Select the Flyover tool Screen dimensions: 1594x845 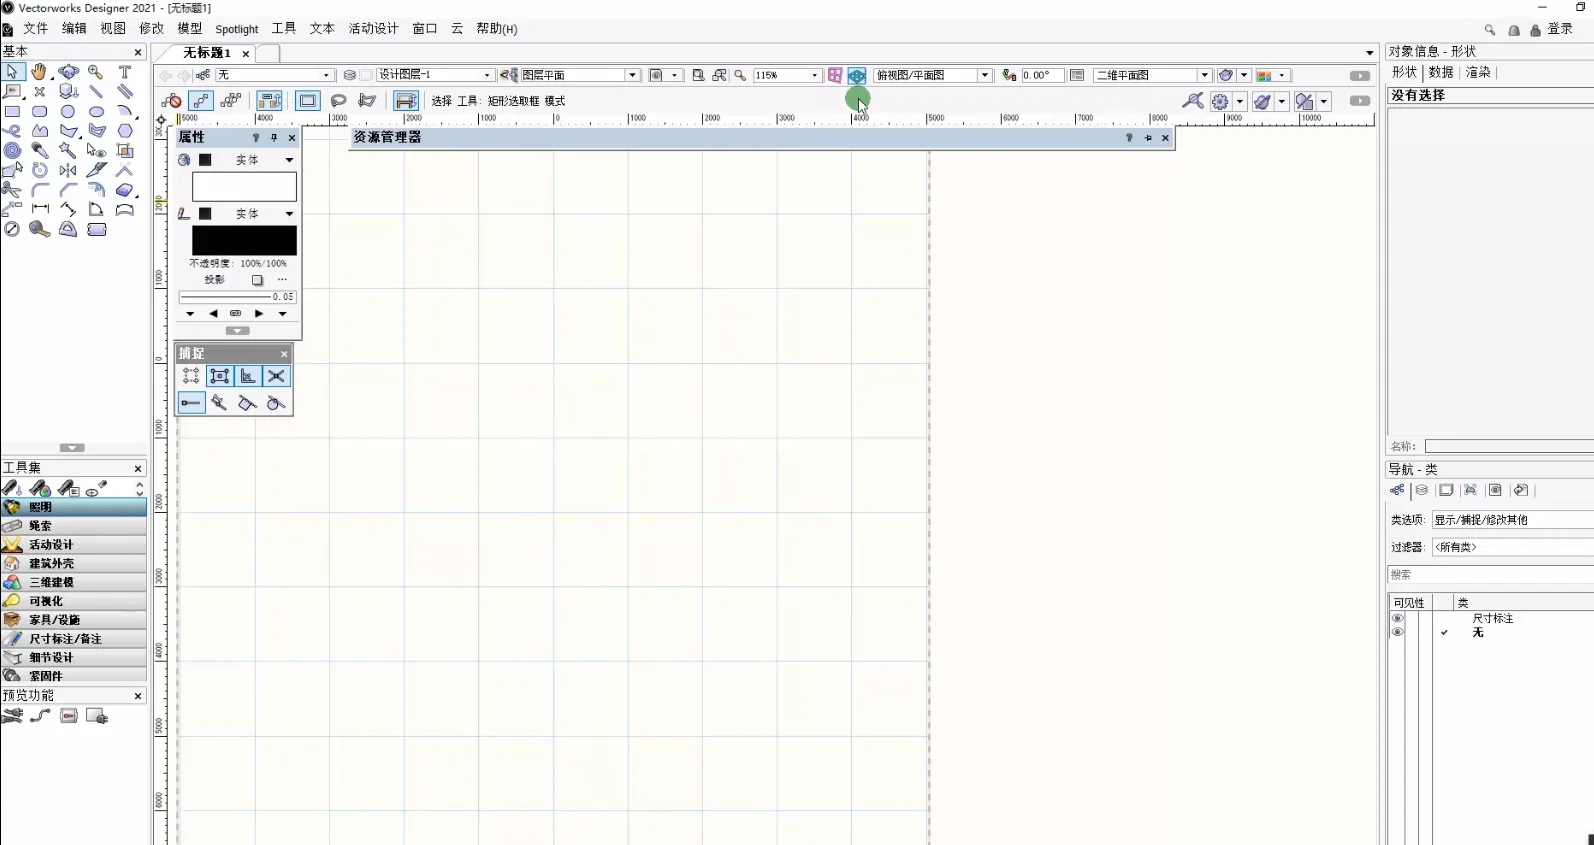(x=68, y=72)
